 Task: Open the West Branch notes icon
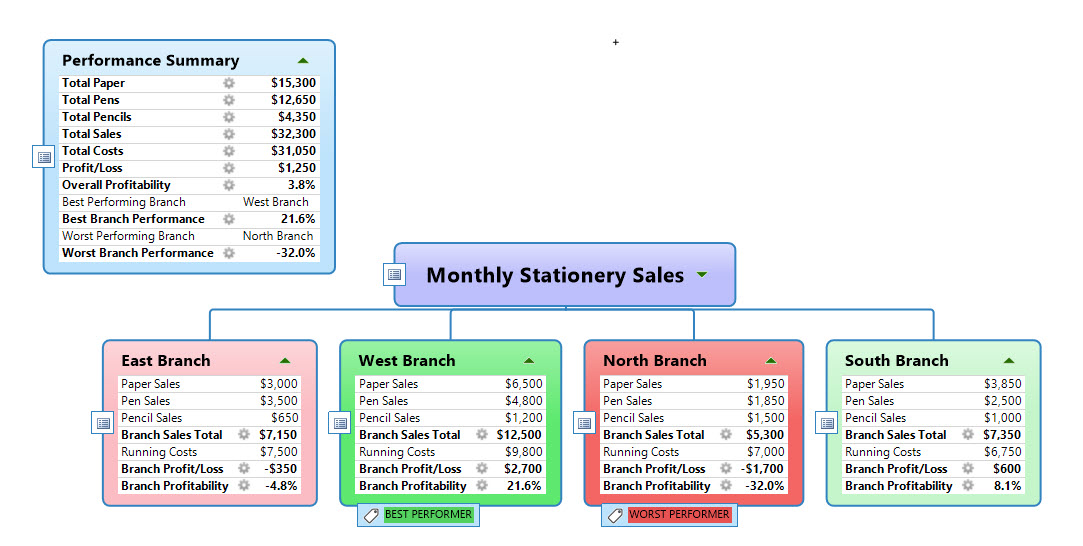pyautogui.click(x=340, y=423)
